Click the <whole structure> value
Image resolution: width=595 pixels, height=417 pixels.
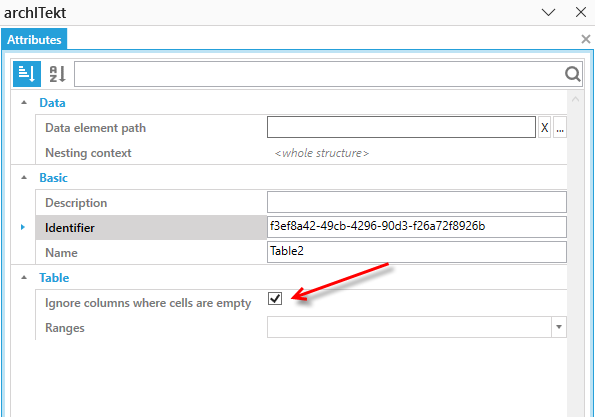tap(321, 153)
